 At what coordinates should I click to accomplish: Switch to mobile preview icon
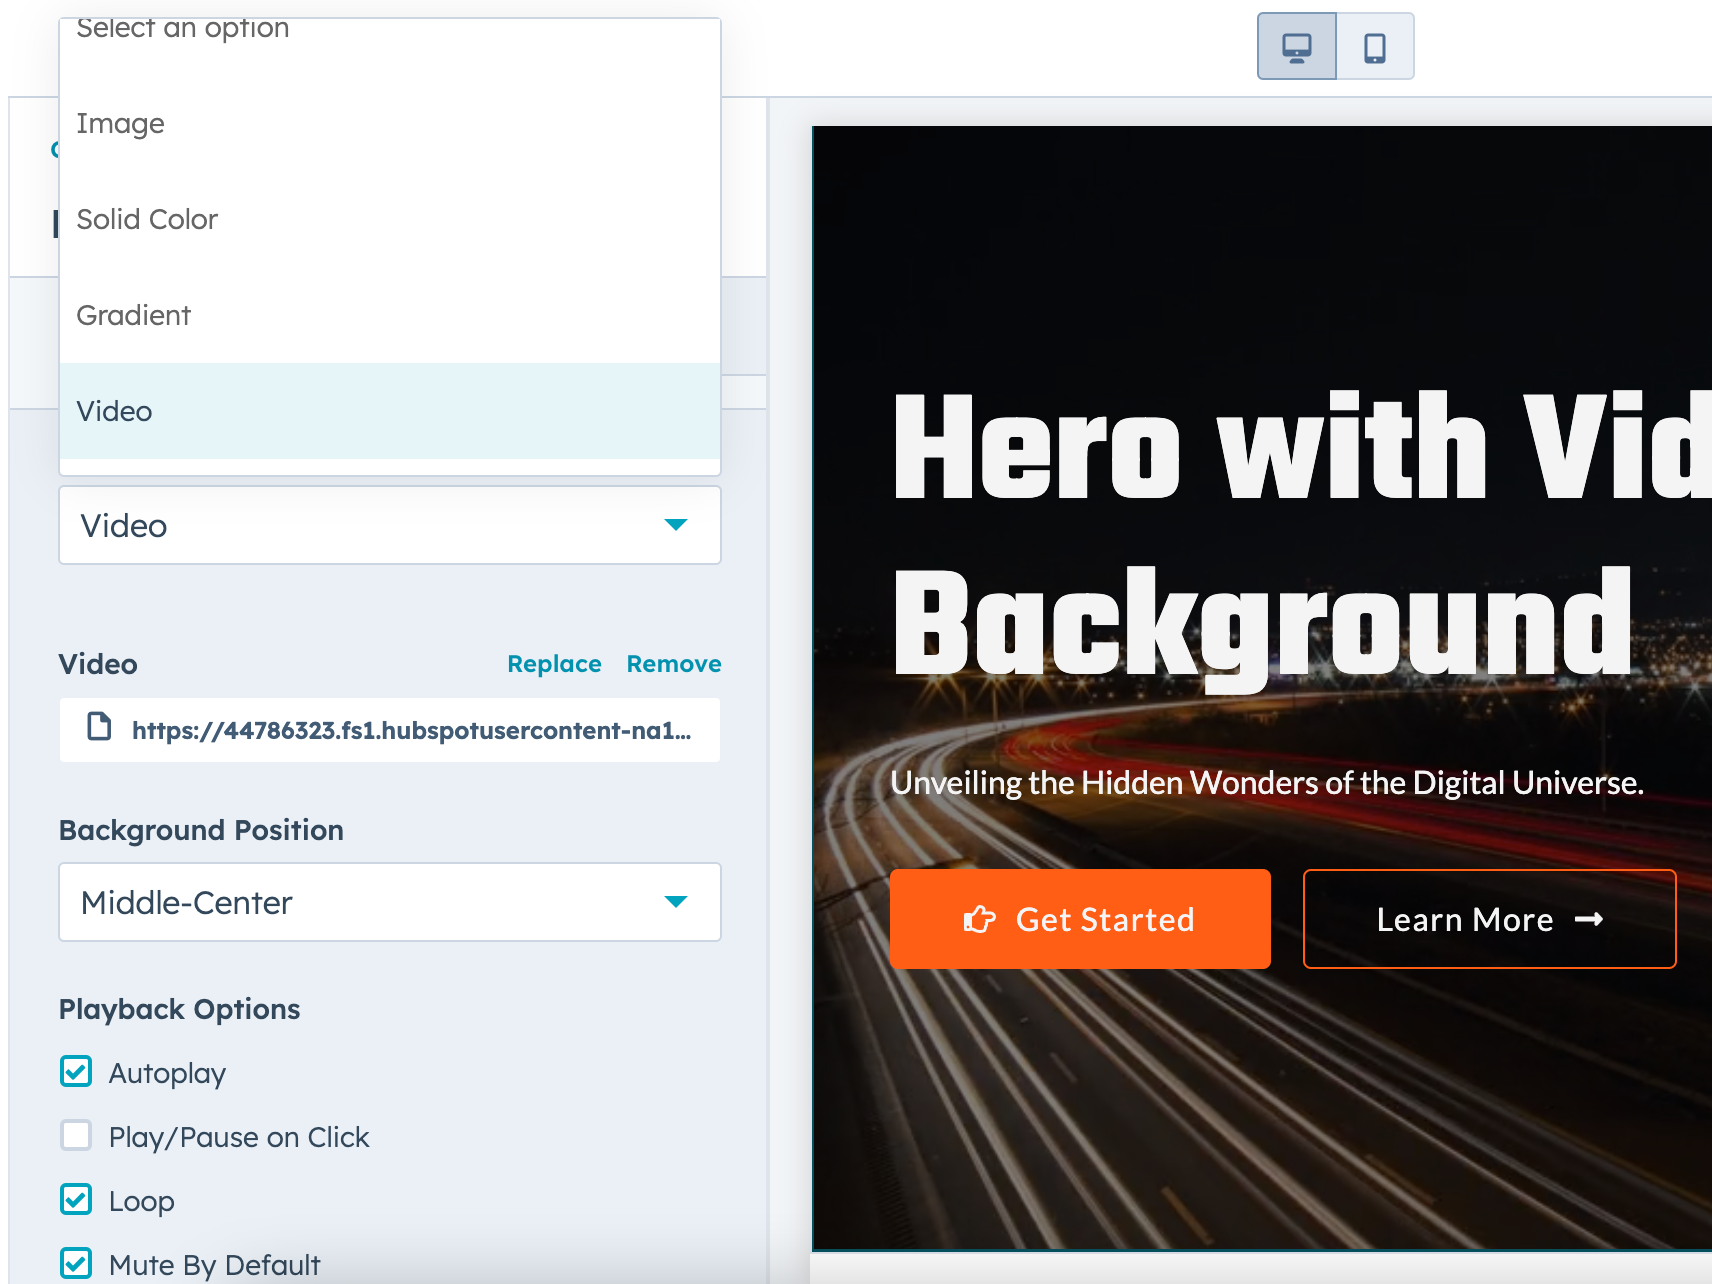click(1375, 47)
